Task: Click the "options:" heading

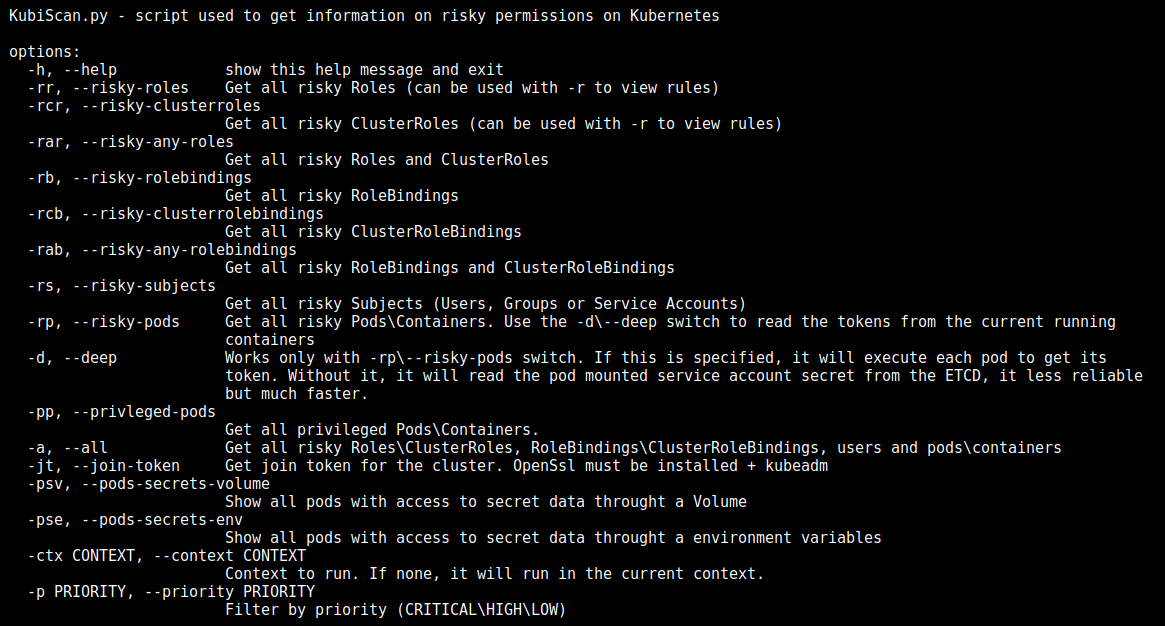Action: pos(44,52)
